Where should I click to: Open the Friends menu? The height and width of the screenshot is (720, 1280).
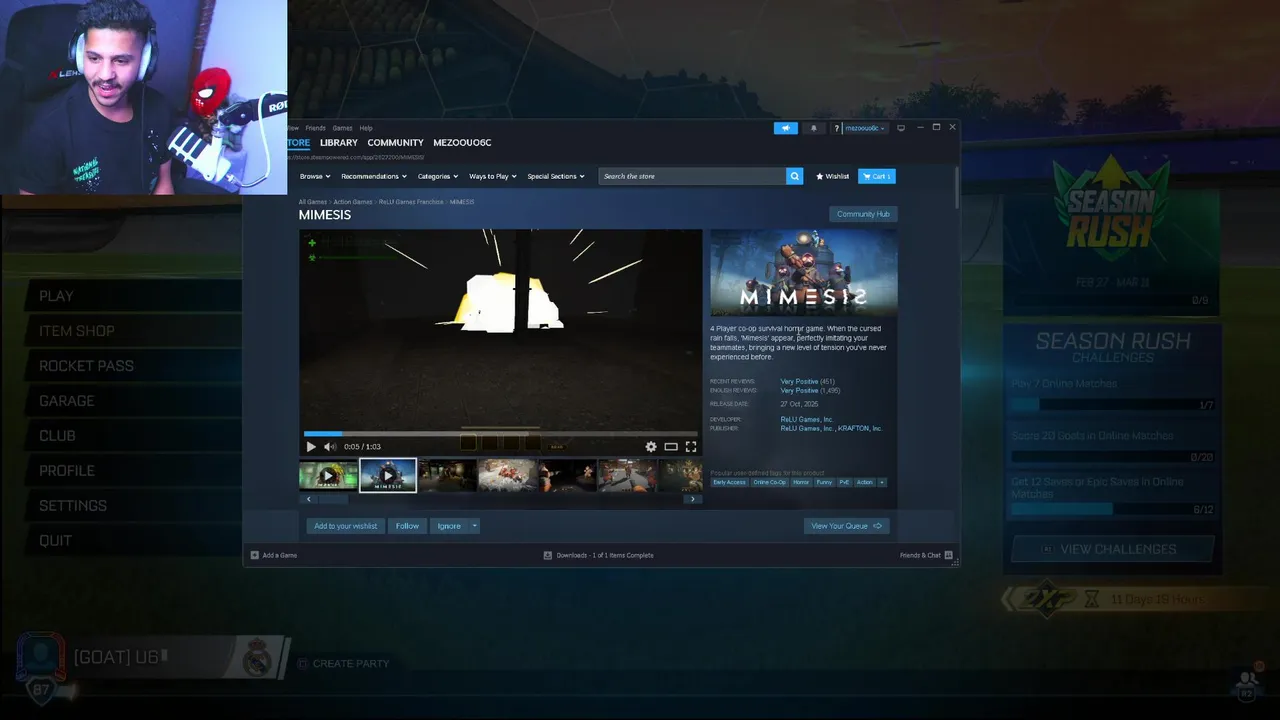pyautogui.click(x=315, y=128)
